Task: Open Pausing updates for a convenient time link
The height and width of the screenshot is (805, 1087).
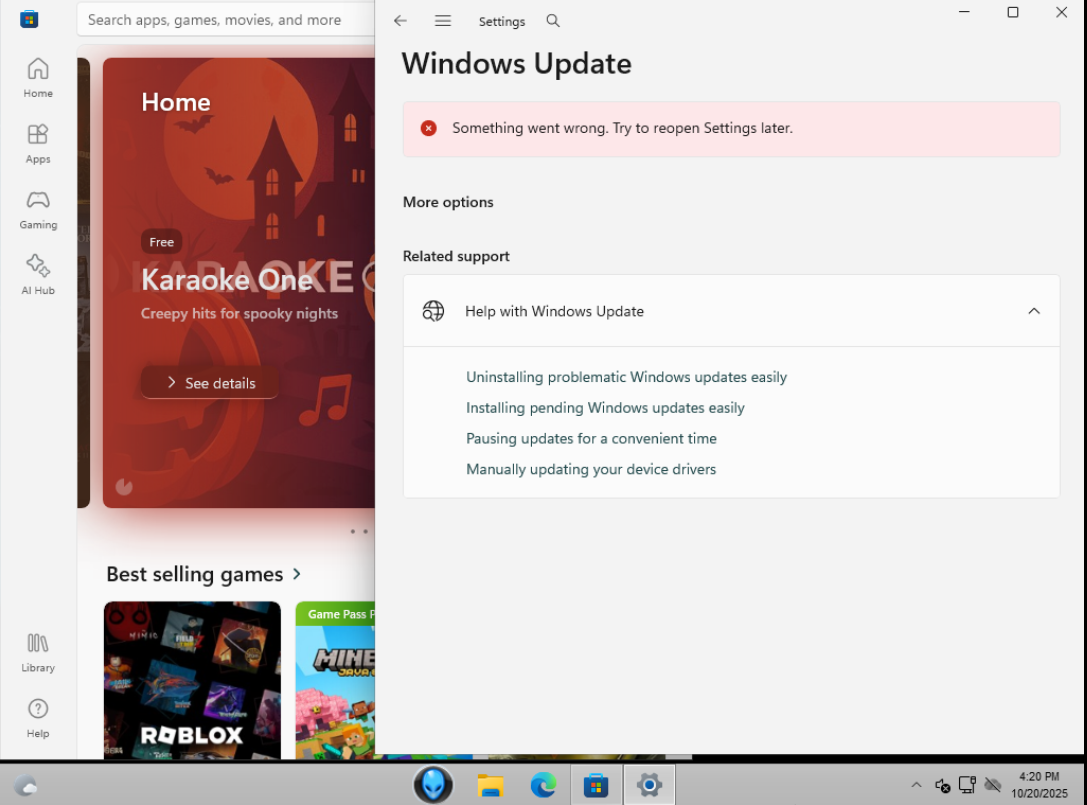Action: pyautogui.click(x=591, y=438)
